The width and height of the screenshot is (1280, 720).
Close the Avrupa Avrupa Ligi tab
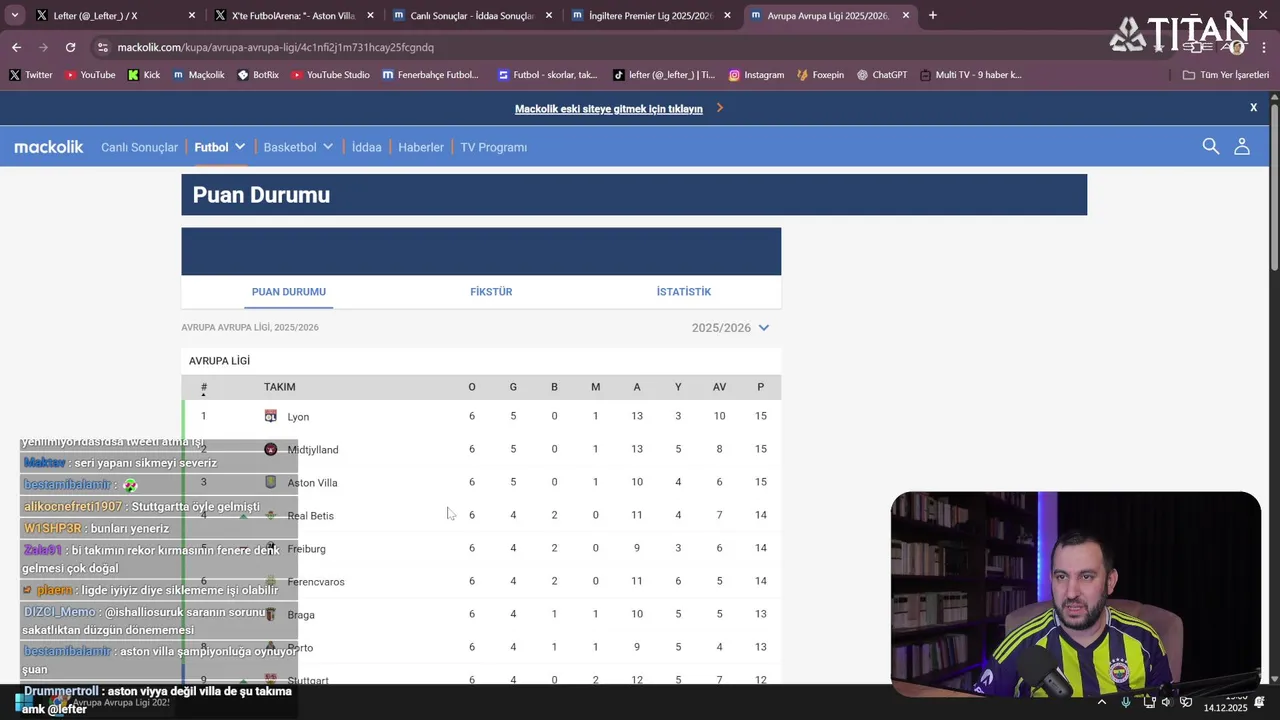[x=906, y=15]
